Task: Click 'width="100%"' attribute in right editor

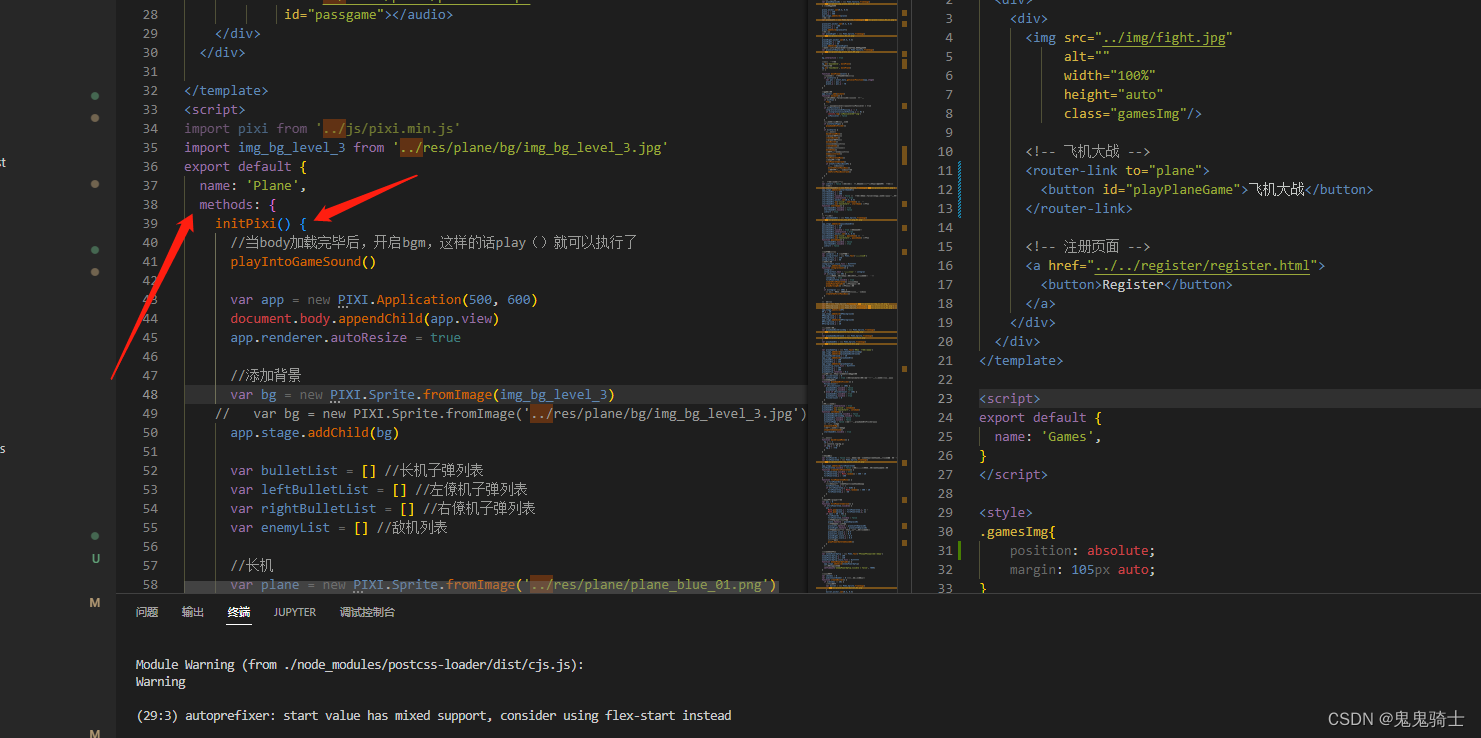Action: pos(1110,76)
